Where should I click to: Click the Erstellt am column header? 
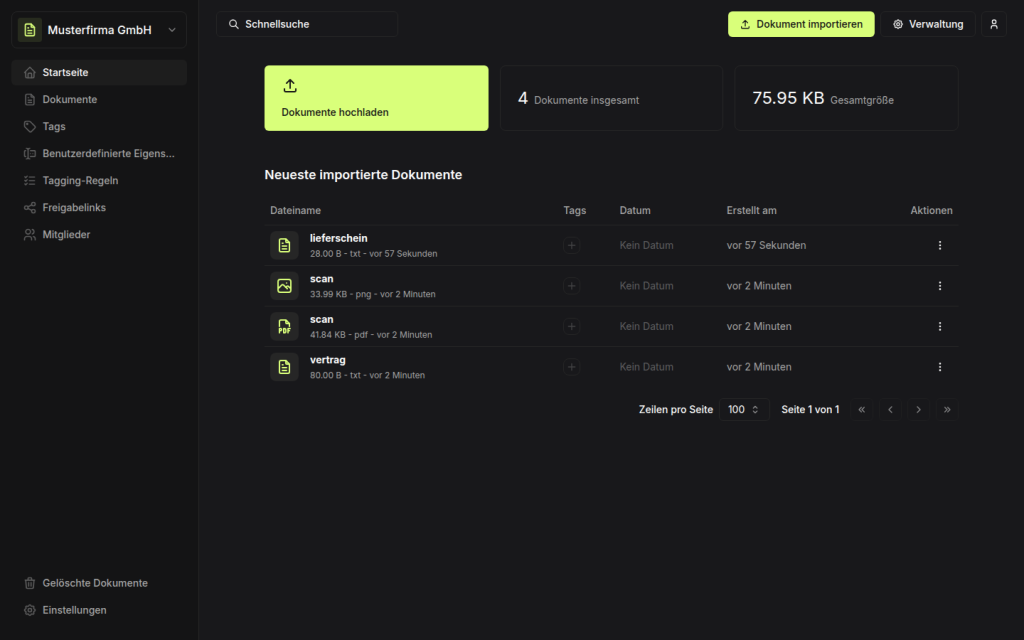click(x=751, y=210)
